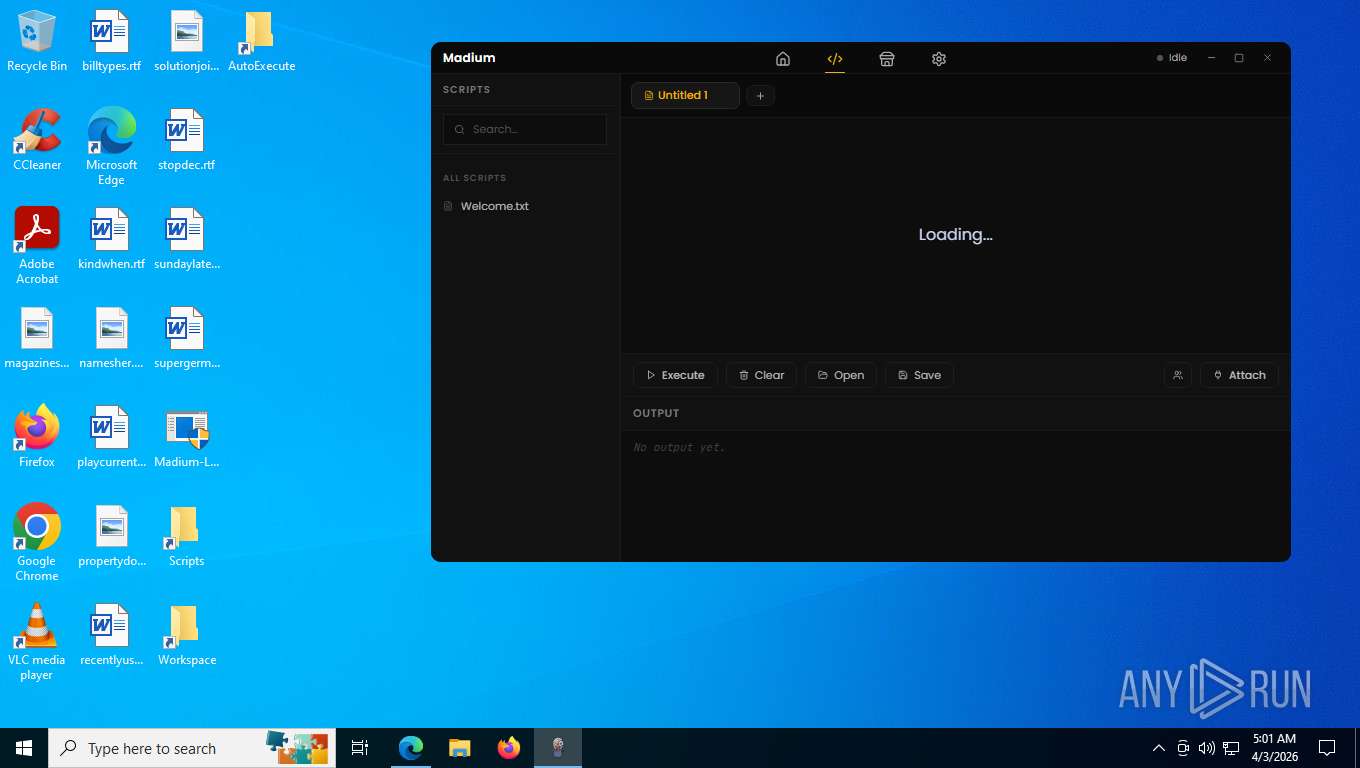1360x768 pixels.
Task: Open a script file with Open
Action: [841, 375]
